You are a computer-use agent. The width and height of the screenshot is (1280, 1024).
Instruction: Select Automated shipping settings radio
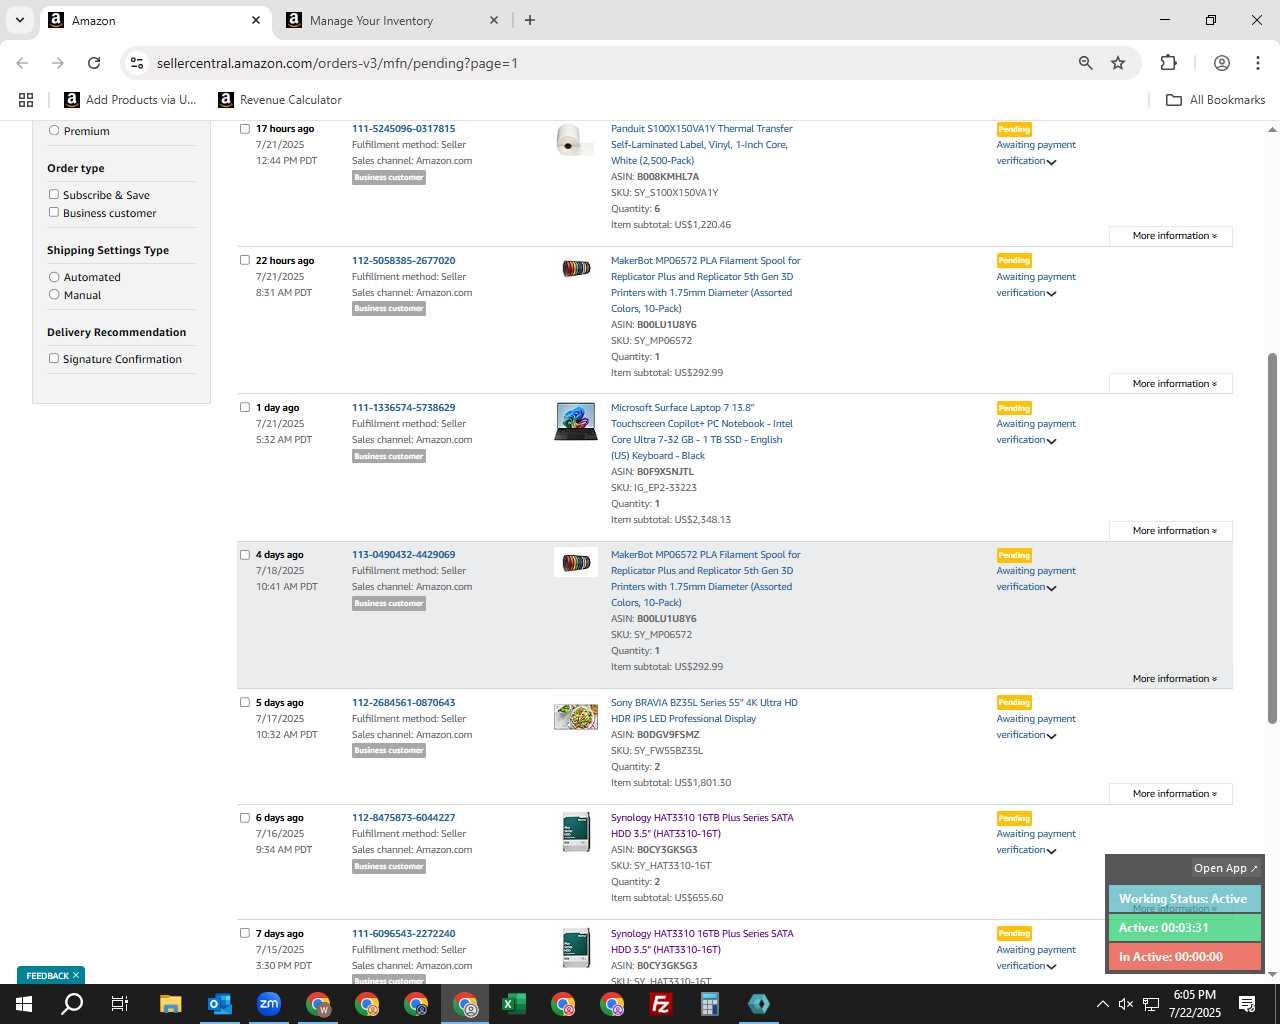click(x=54, y=276)
